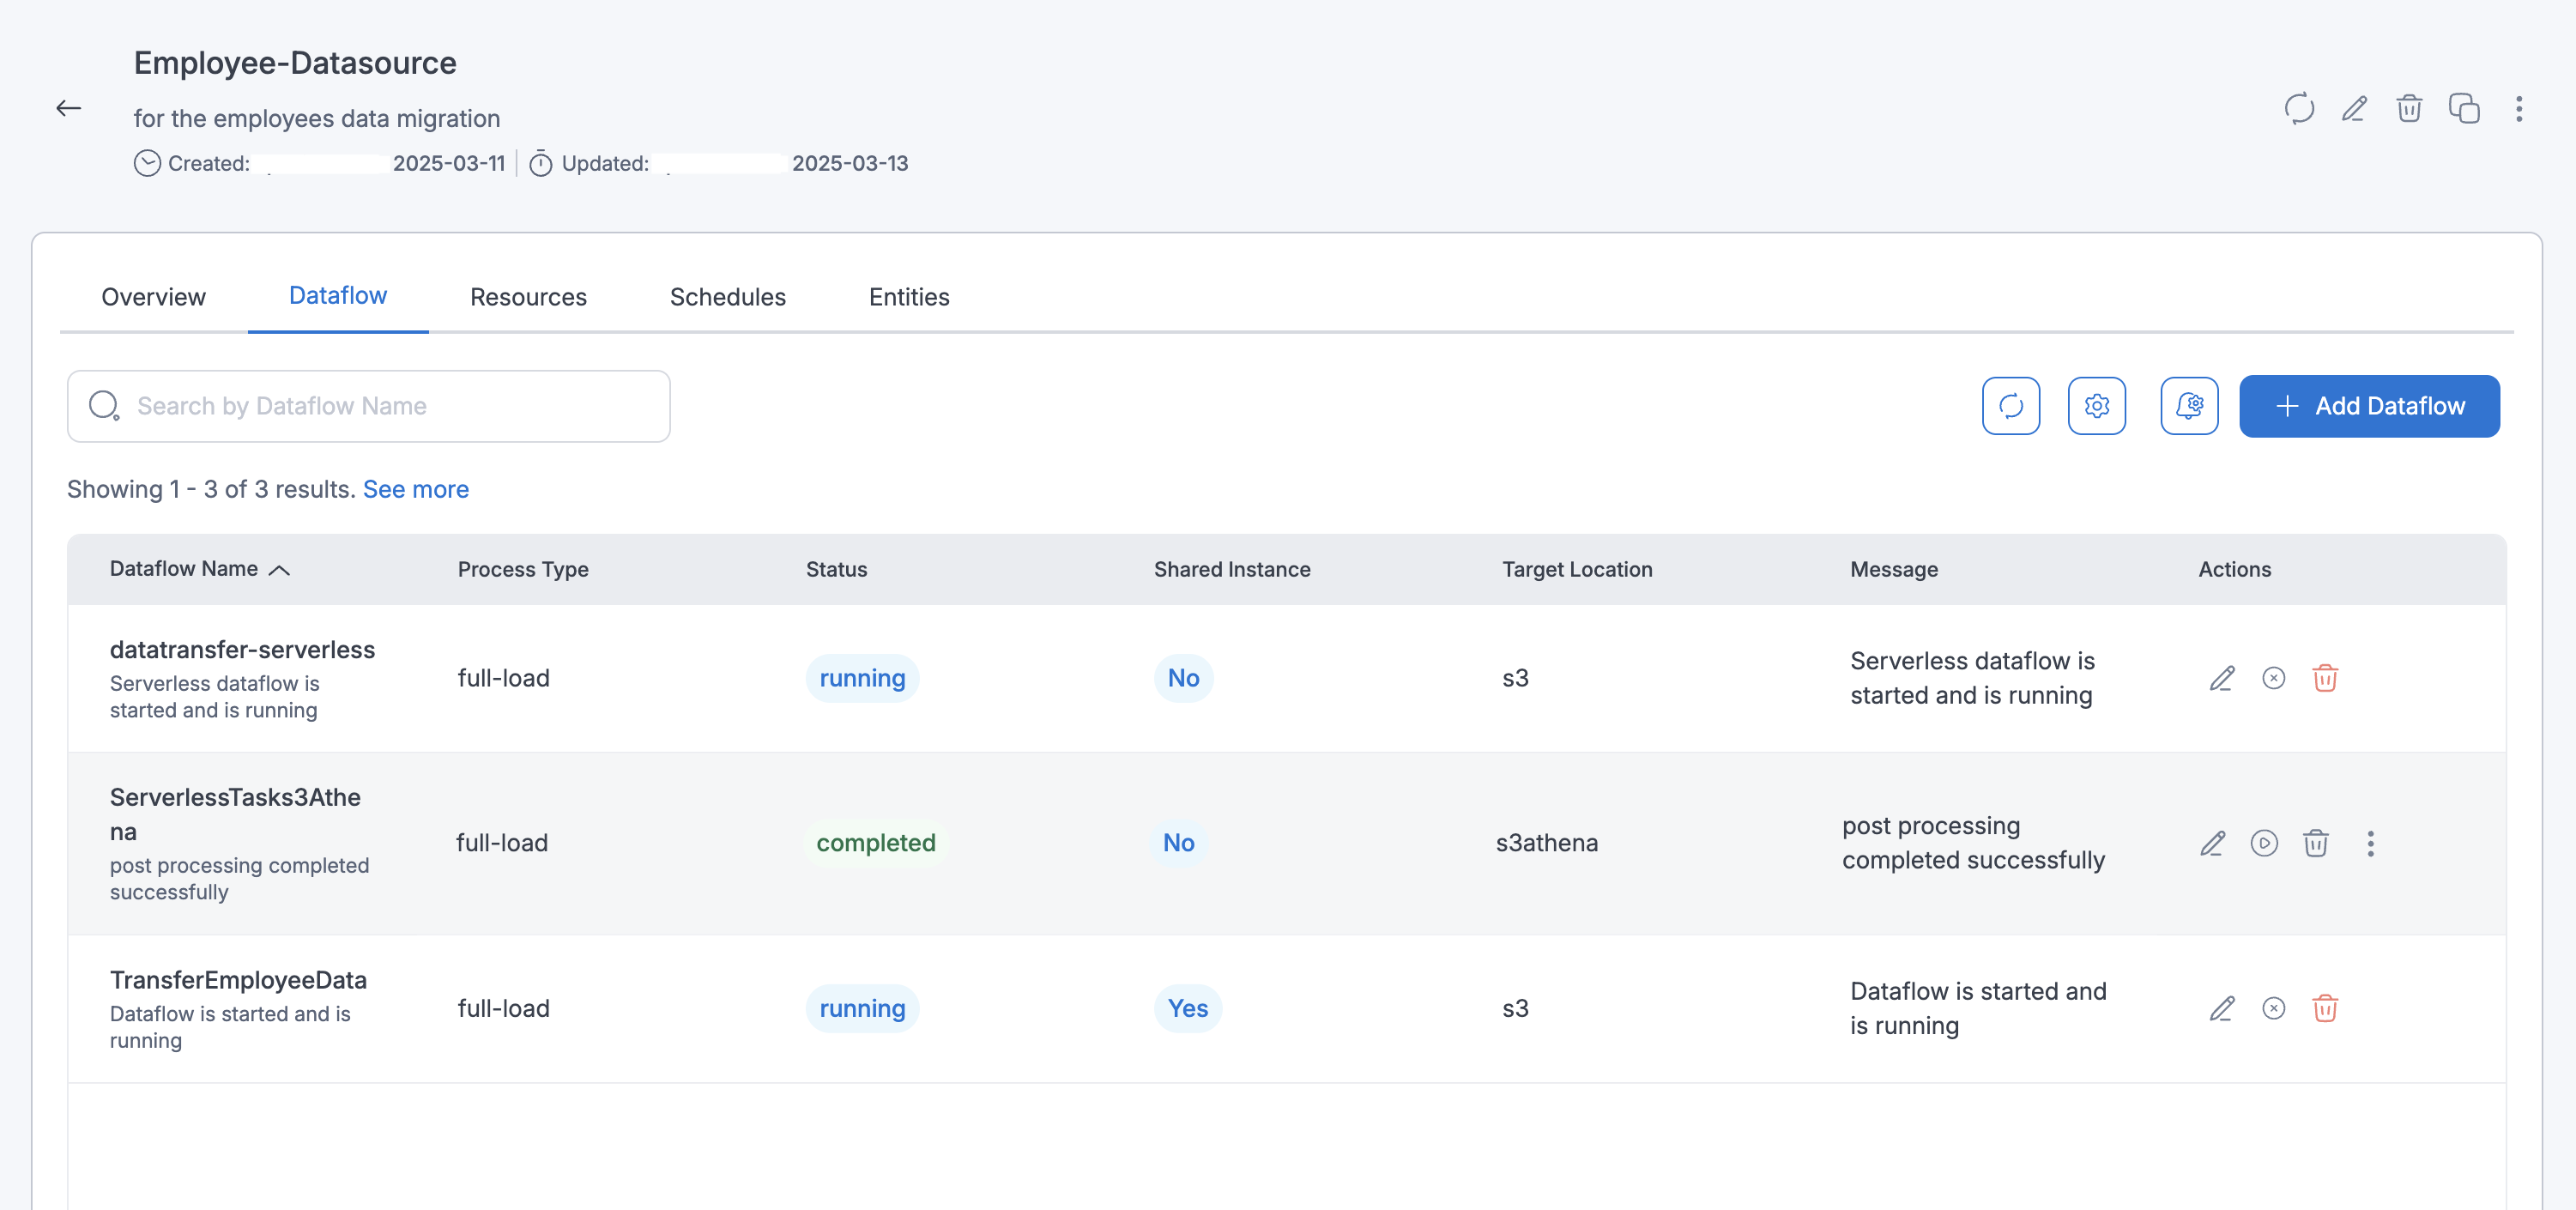Click s3 target of datatransfer-serverless row
The height and width of the screenshot is (1210, 2576).
pyautogui.click(x=1515, y=678)
